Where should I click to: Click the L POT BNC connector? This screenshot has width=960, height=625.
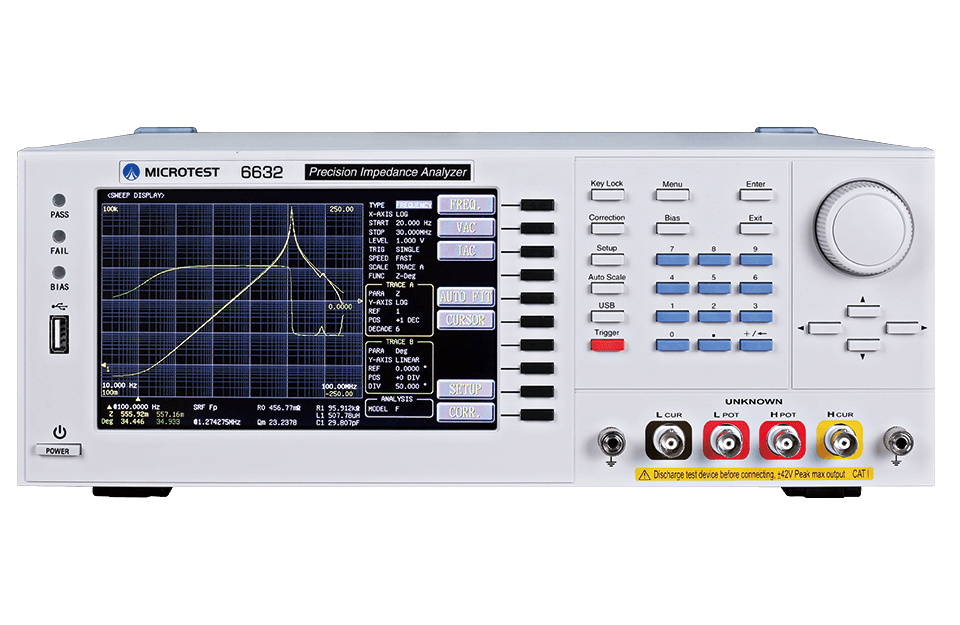coord(726,440)
